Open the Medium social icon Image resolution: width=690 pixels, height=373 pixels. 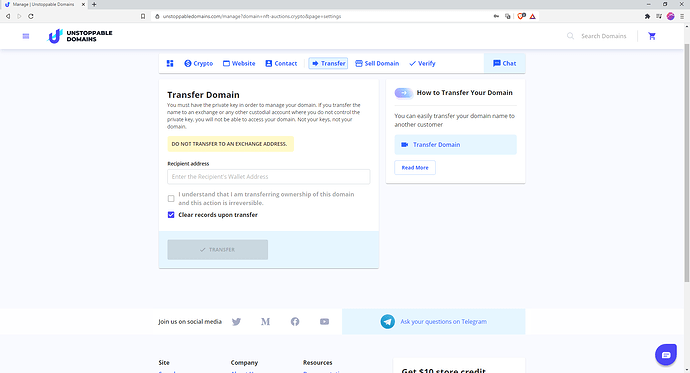[265, 322]
